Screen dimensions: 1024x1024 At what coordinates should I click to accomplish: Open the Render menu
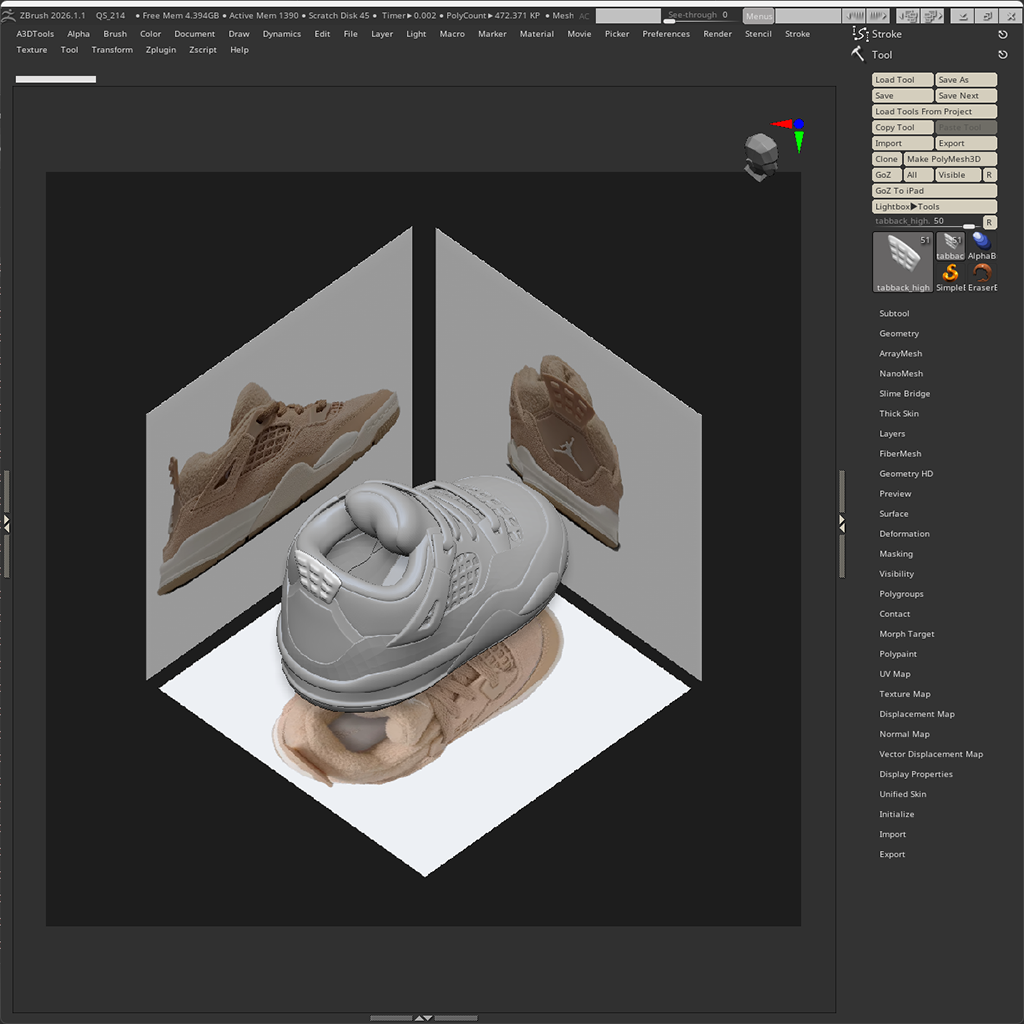pos(717,34)
